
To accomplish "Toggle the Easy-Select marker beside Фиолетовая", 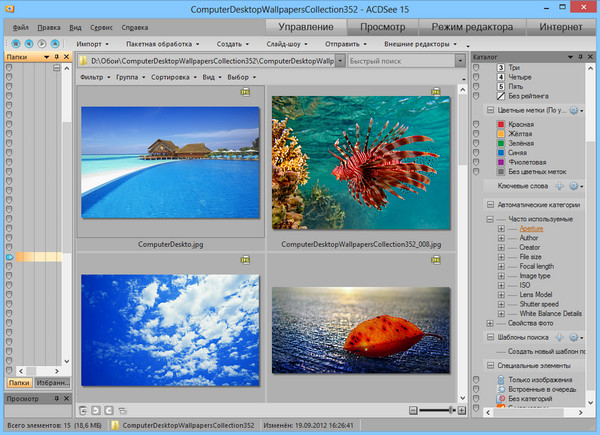I will pos(477,162).
